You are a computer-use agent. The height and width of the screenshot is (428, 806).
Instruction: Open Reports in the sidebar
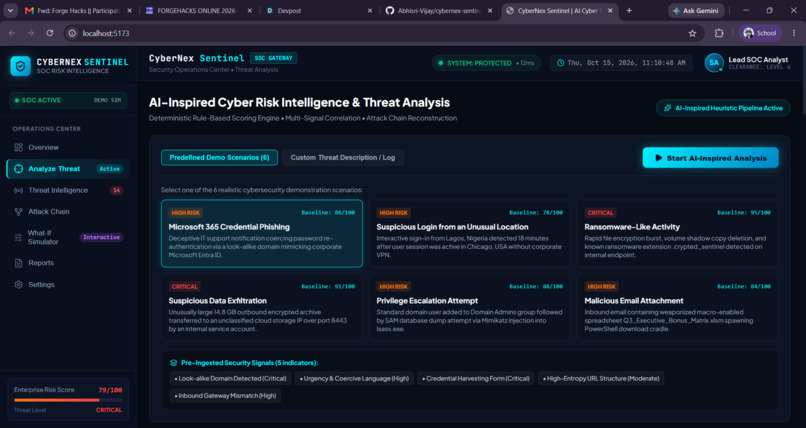(x=67, y=263)
